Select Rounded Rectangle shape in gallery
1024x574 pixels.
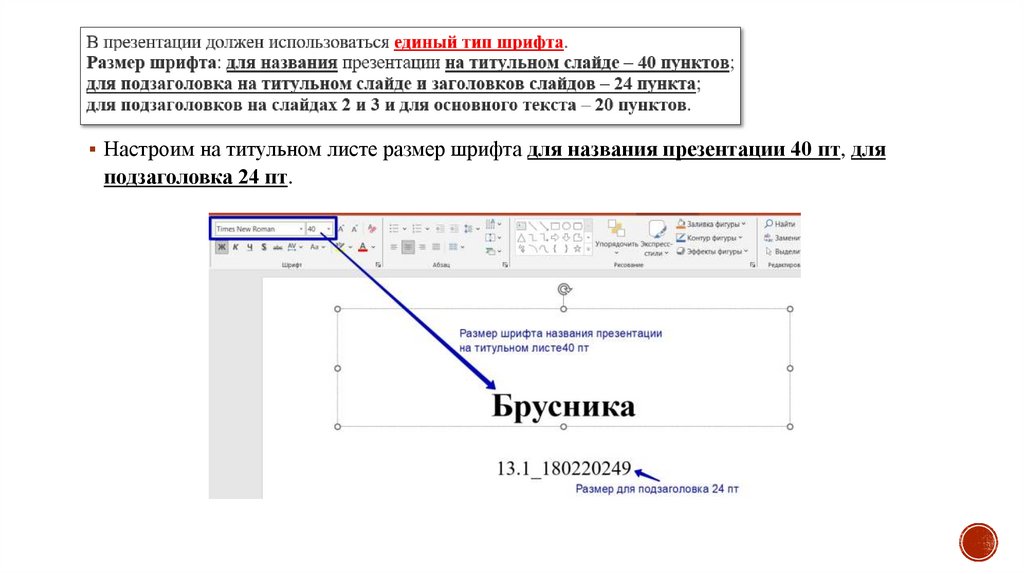[x=577, y=226]
